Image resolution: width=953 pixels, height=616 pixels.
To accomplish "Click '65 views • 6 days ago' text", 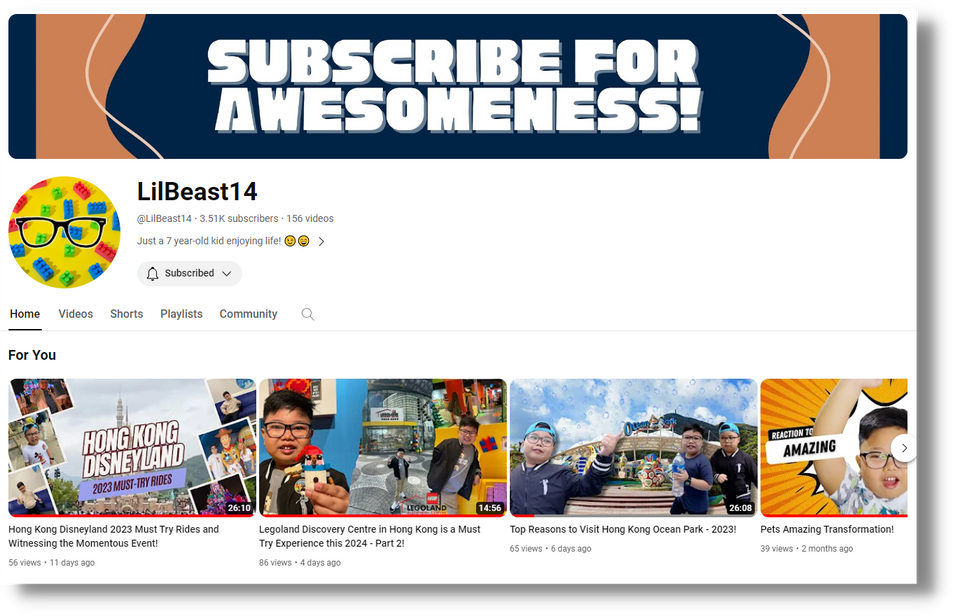I will [551, 549].
